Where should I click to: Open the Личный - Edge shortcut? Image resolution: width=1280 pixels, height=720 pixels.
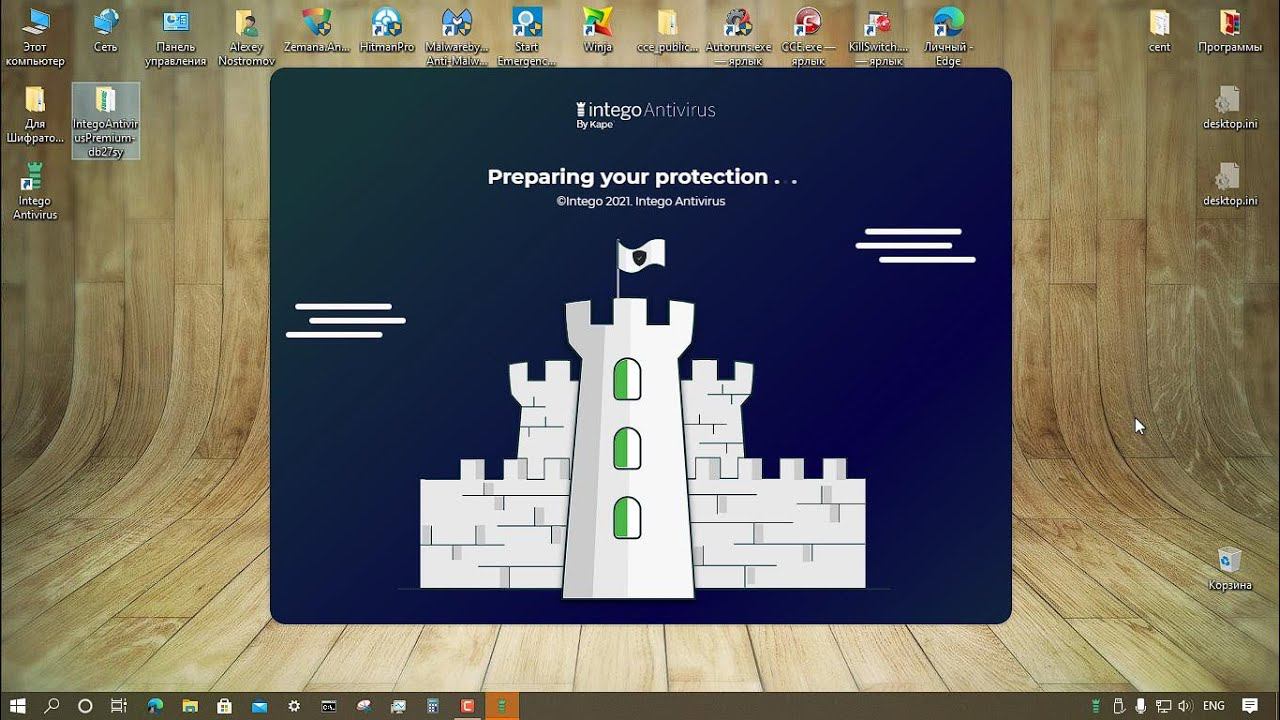coord(948,37)
